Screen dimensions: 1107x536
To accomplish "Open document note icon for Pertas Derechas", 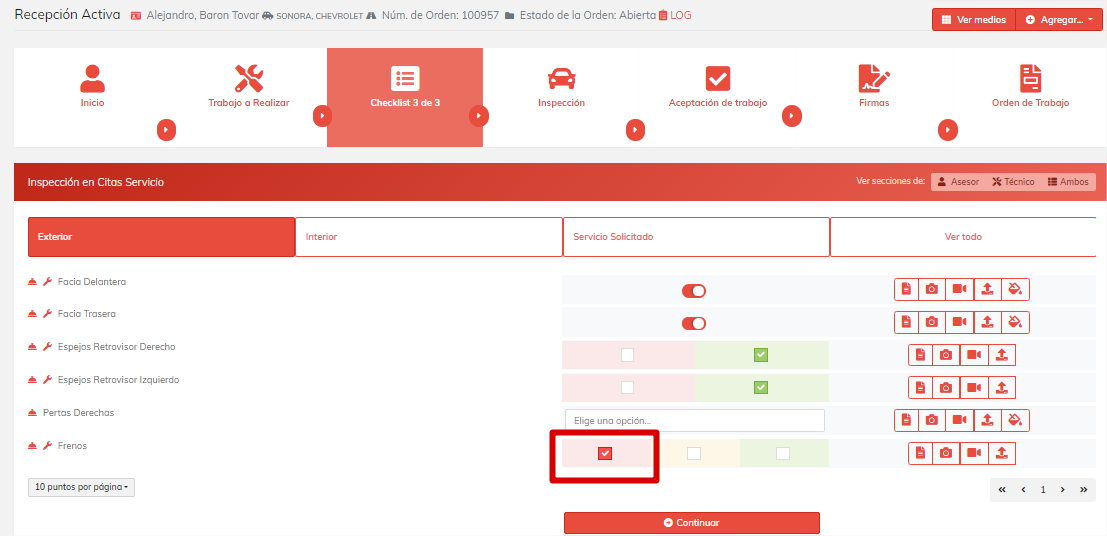I will (905, 420).
